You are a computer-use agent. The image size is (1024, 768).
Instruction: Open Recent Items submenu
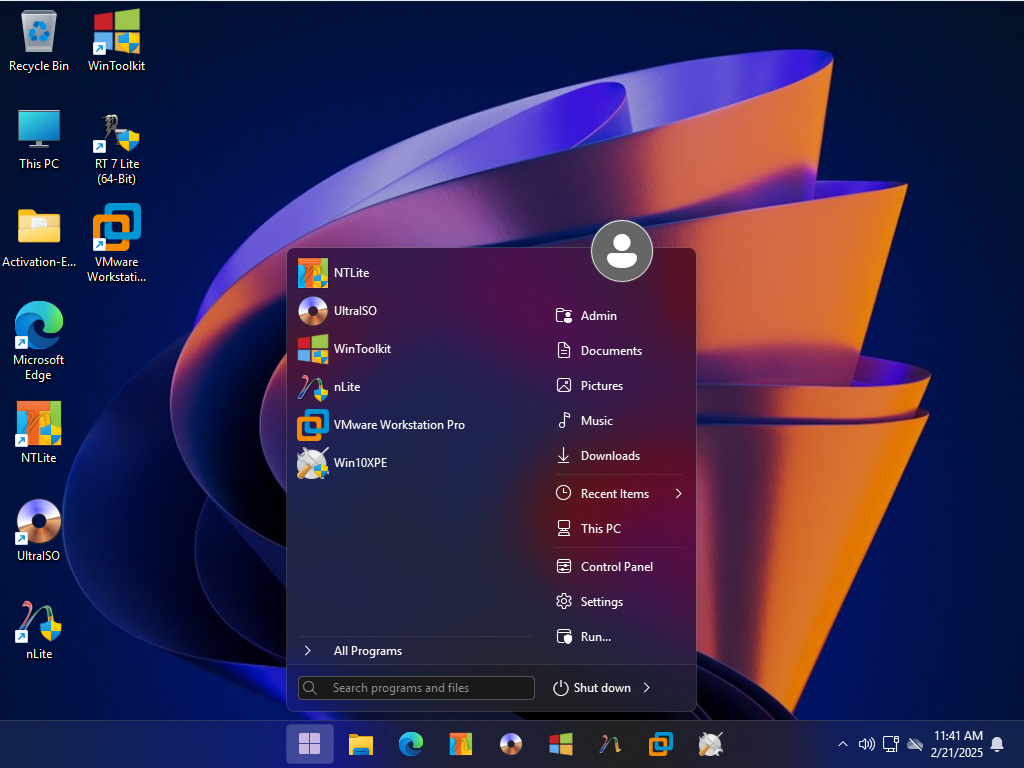click(618, 494)
